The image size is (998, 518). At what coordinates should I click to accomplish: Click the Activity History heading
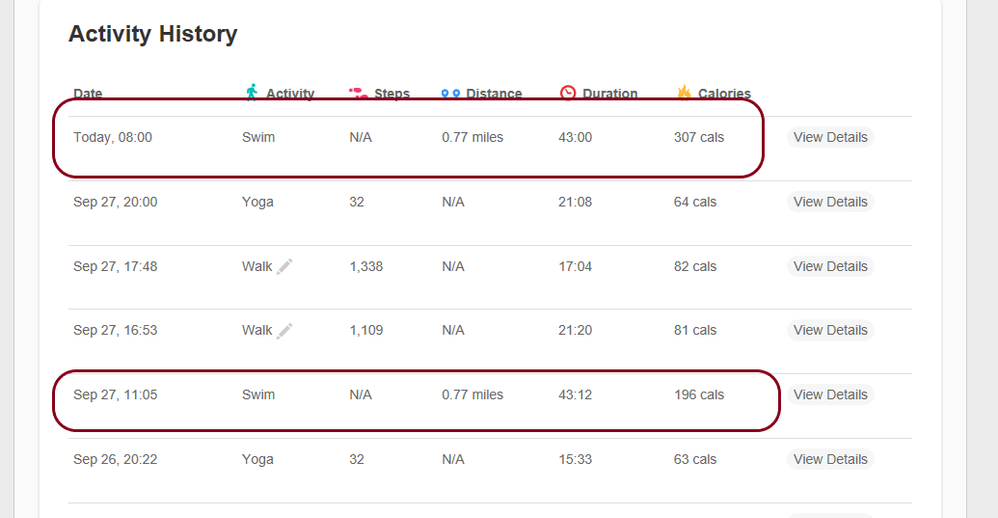[153, 34]
